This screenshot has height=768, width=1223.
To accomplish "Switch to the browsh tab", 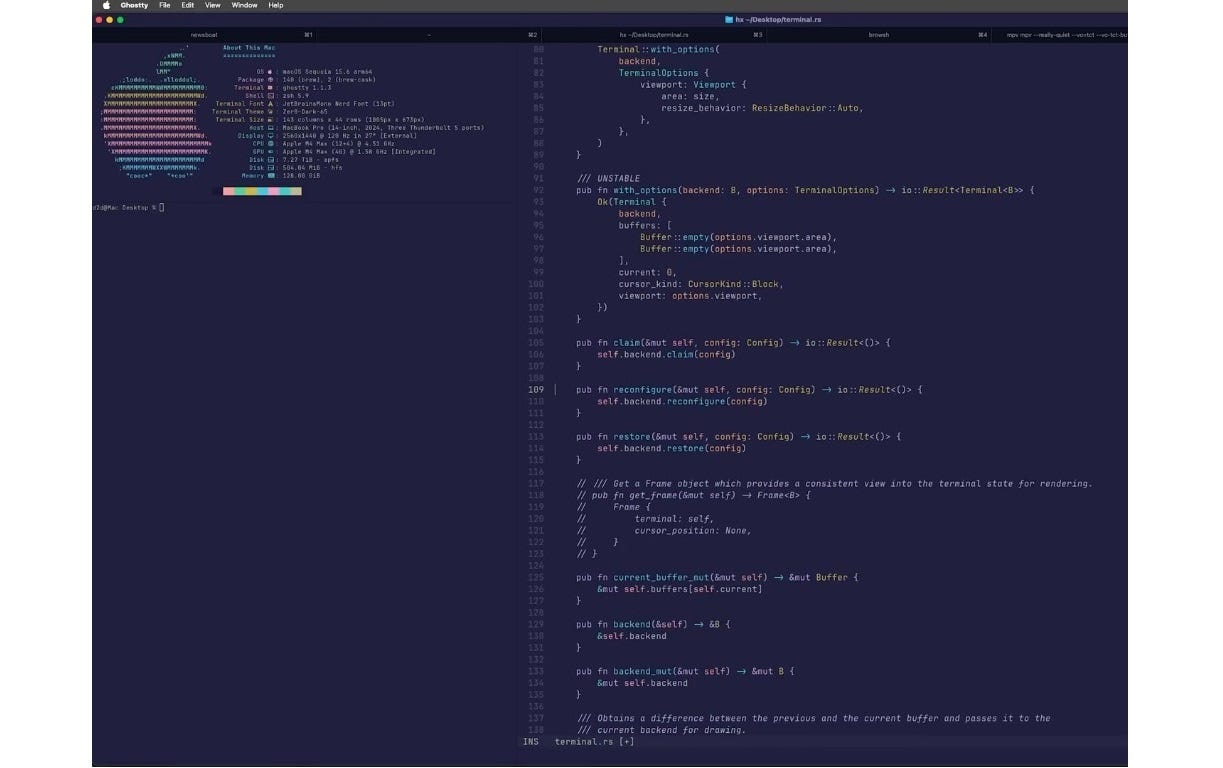I will coord(878,35).
